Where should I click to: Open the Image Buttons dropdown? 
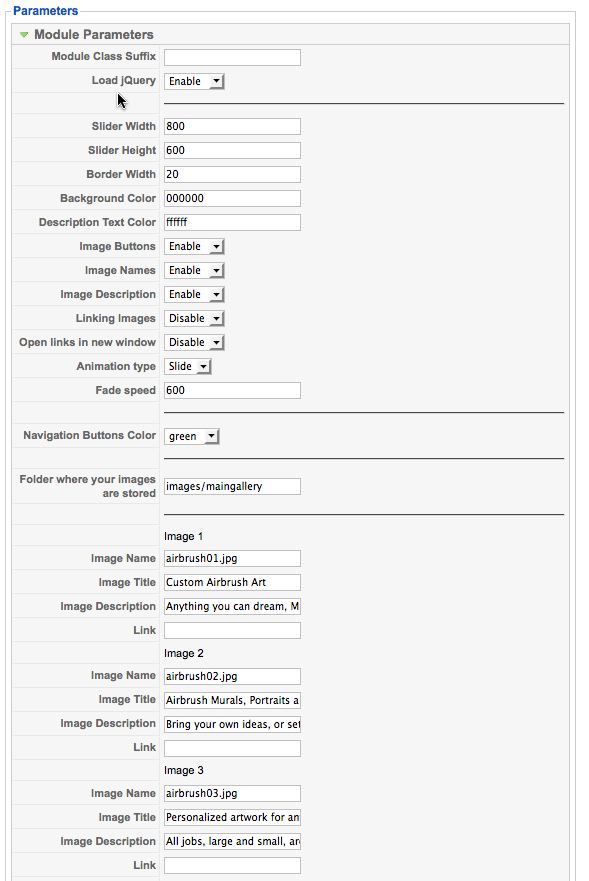point(194,247)
